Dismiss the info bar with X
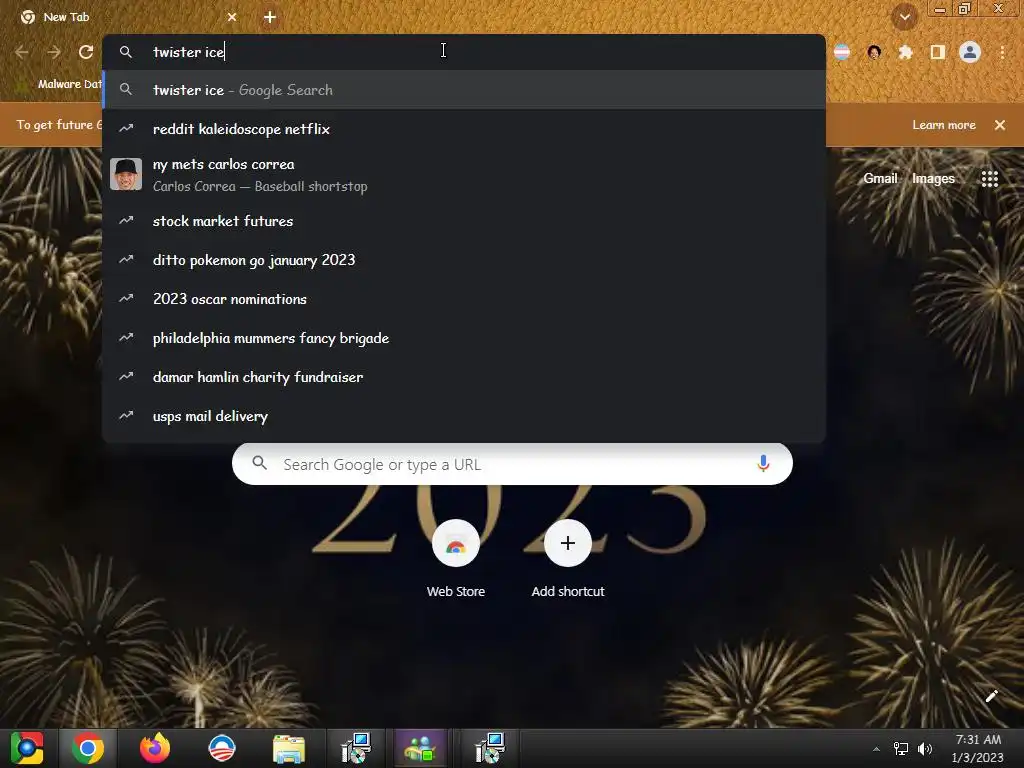The width and height of the screenshot is (1024, 768). [1000, 125]
